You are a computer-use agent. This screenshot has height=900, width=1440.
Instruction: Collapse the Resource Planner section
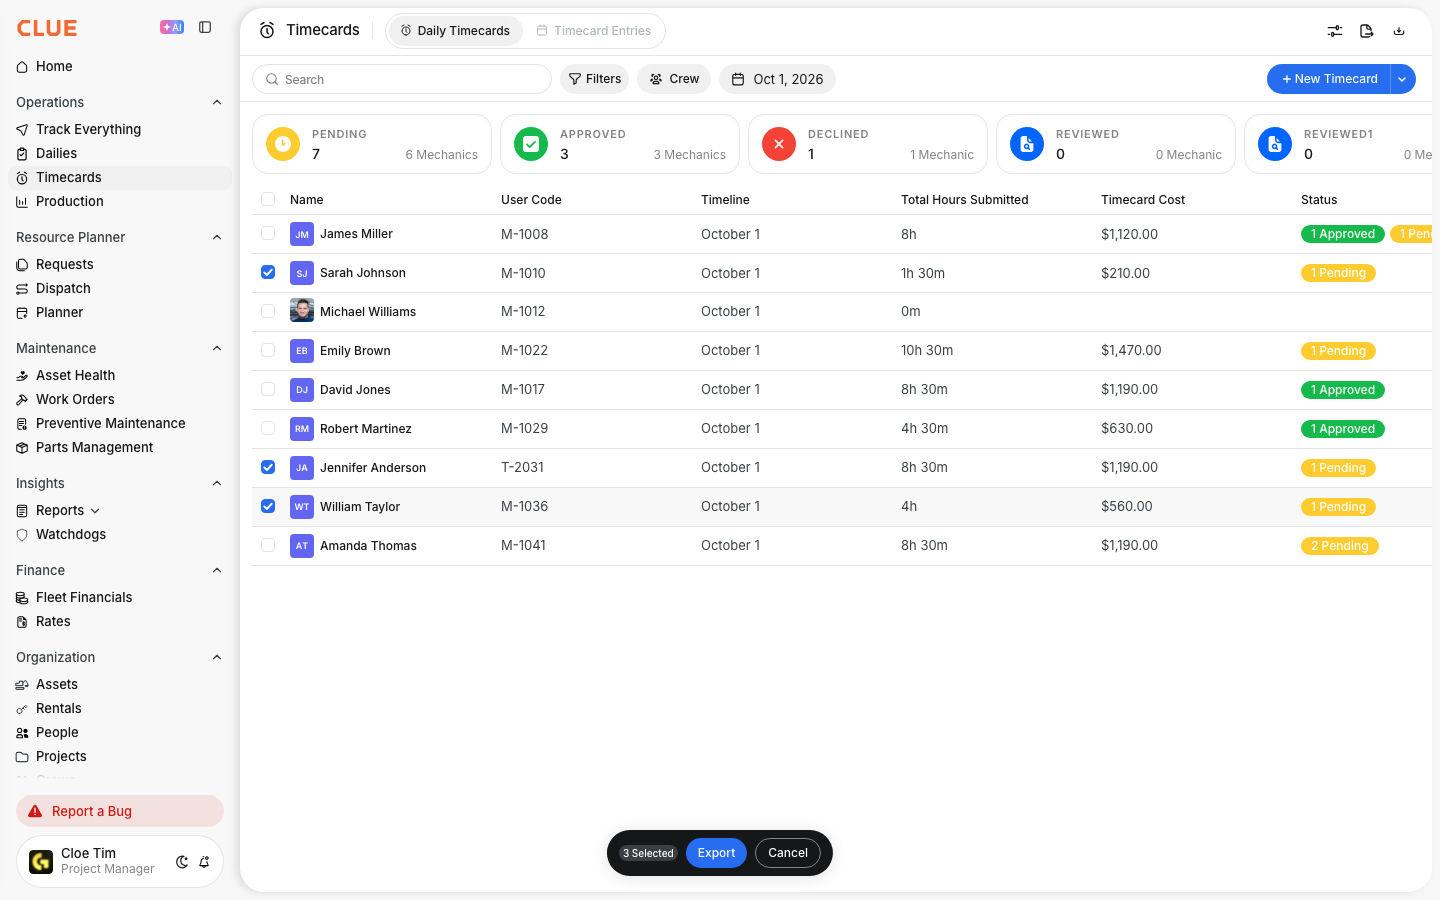tap(217, 237)
